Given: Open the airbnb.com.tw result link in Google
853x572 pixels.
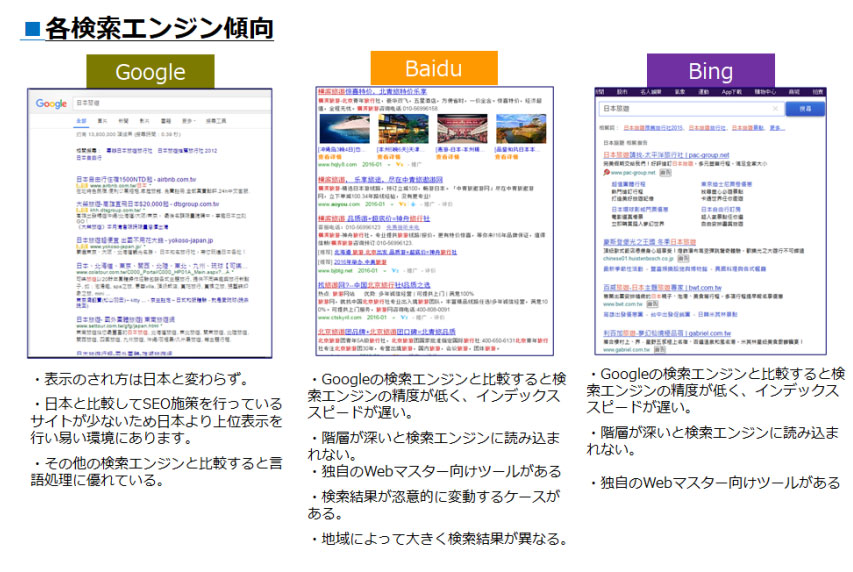Looking at the screenshot, I should (136, 179).
